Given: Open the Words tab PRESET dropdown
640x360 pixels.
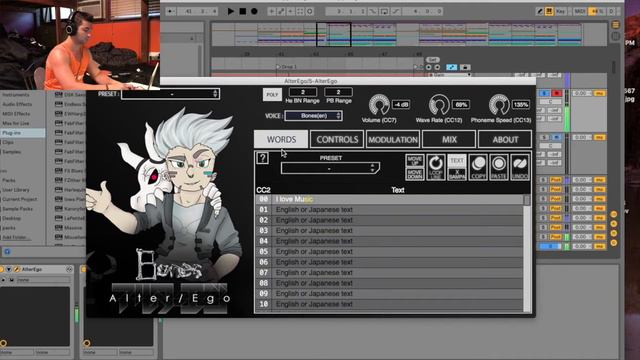Looking at the screenshot, I should point(330,168).
